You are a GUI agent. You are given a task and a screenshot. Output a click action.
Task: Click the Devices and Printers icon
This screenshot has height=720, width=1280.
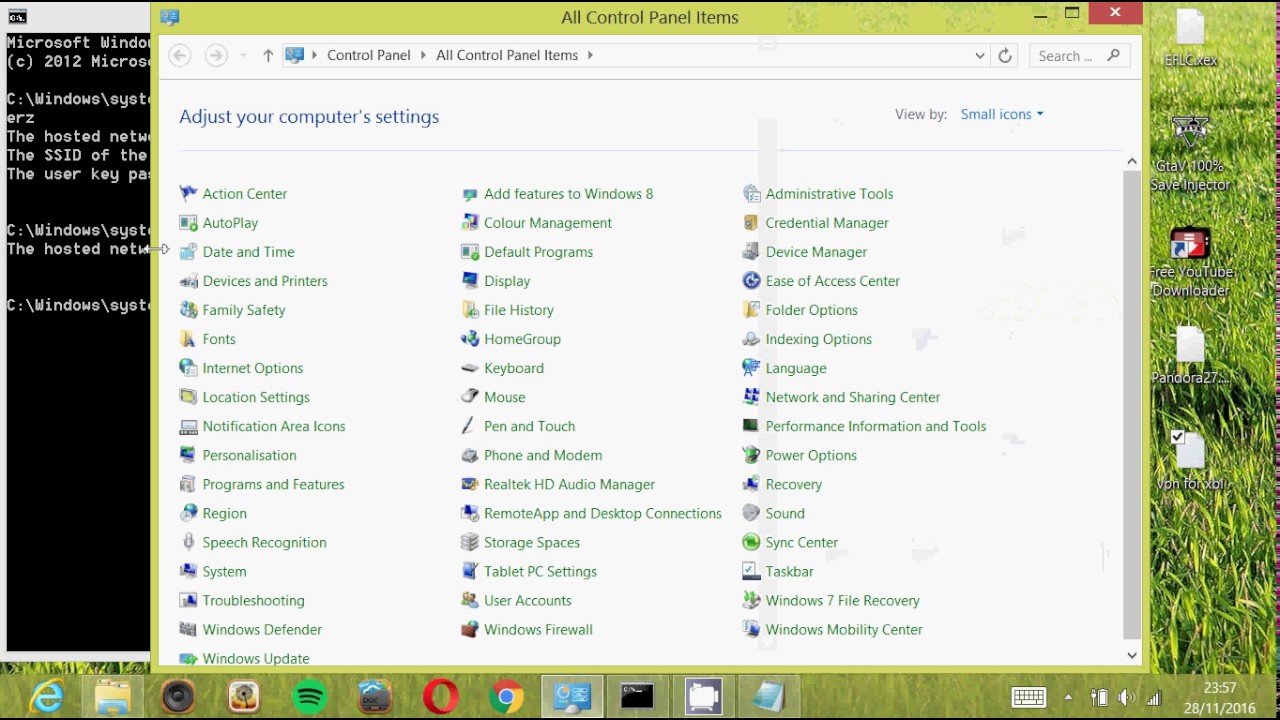[x=188, y=281]
